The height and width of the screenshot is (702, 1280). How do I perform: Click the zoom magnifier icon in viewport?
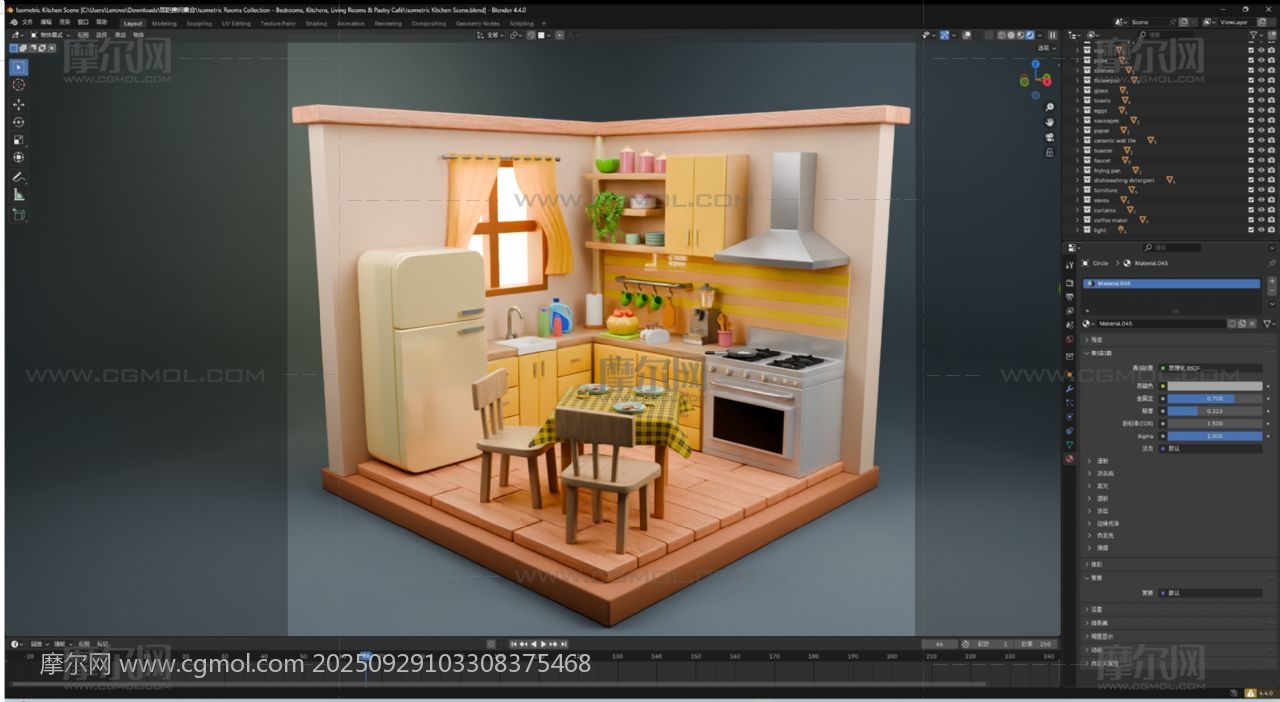pos(1049,107)
